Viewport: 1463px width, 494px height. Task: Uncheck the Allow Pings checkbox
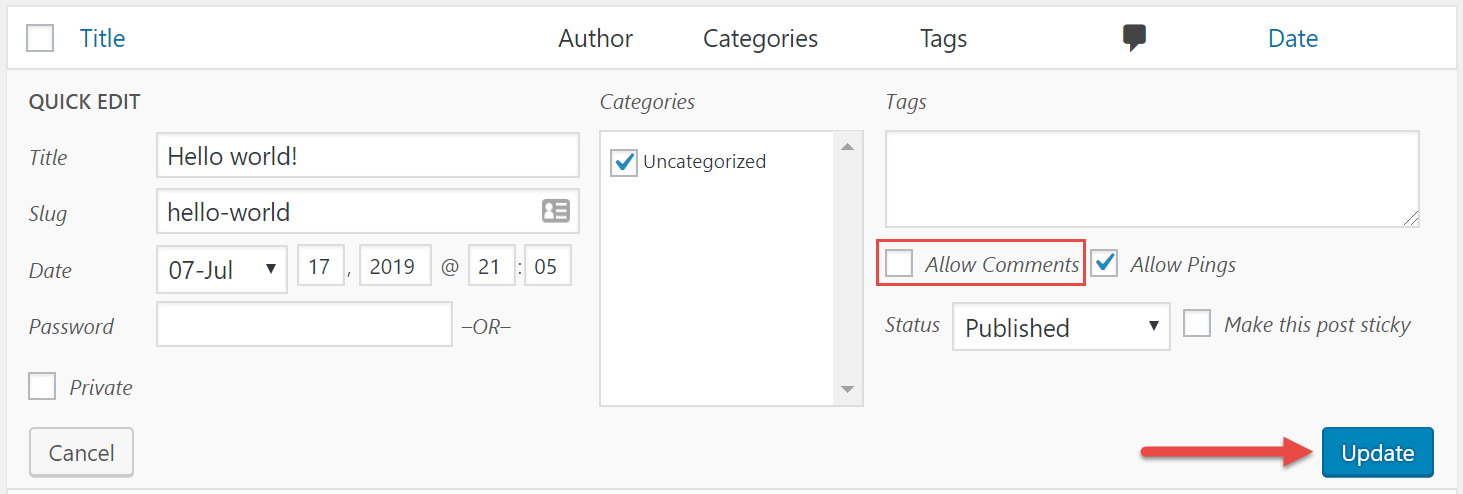[x=1104, y=264]
